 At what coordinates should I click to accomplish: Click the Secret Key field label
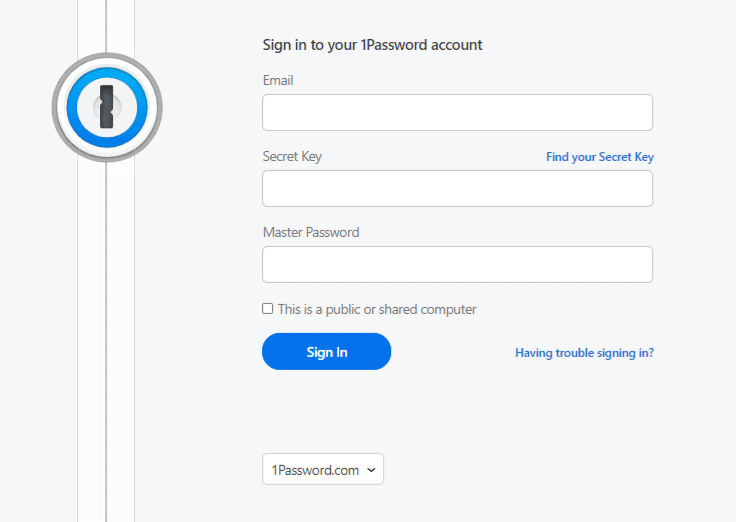(292, 156)
